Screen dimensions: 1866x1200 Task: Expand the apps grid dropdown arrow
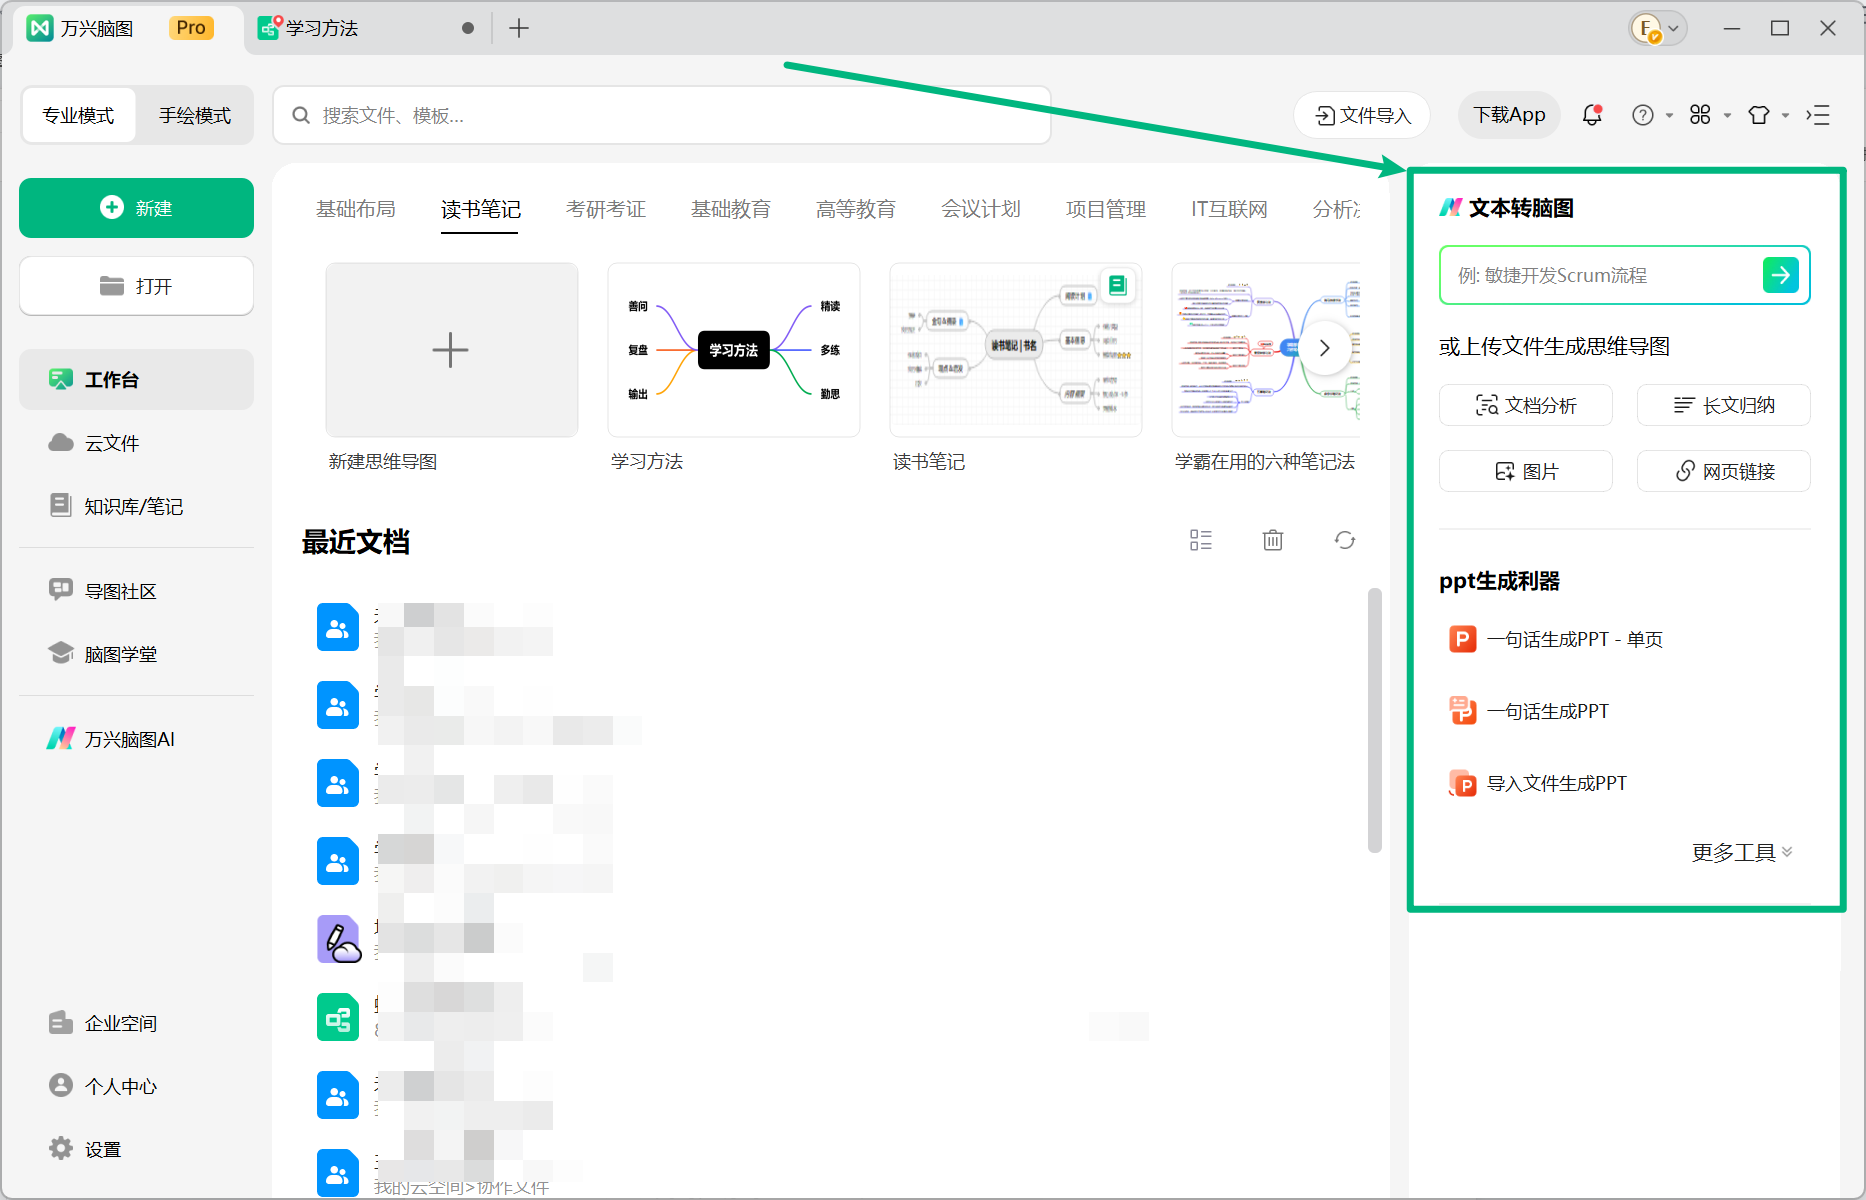coord(1727,116)
